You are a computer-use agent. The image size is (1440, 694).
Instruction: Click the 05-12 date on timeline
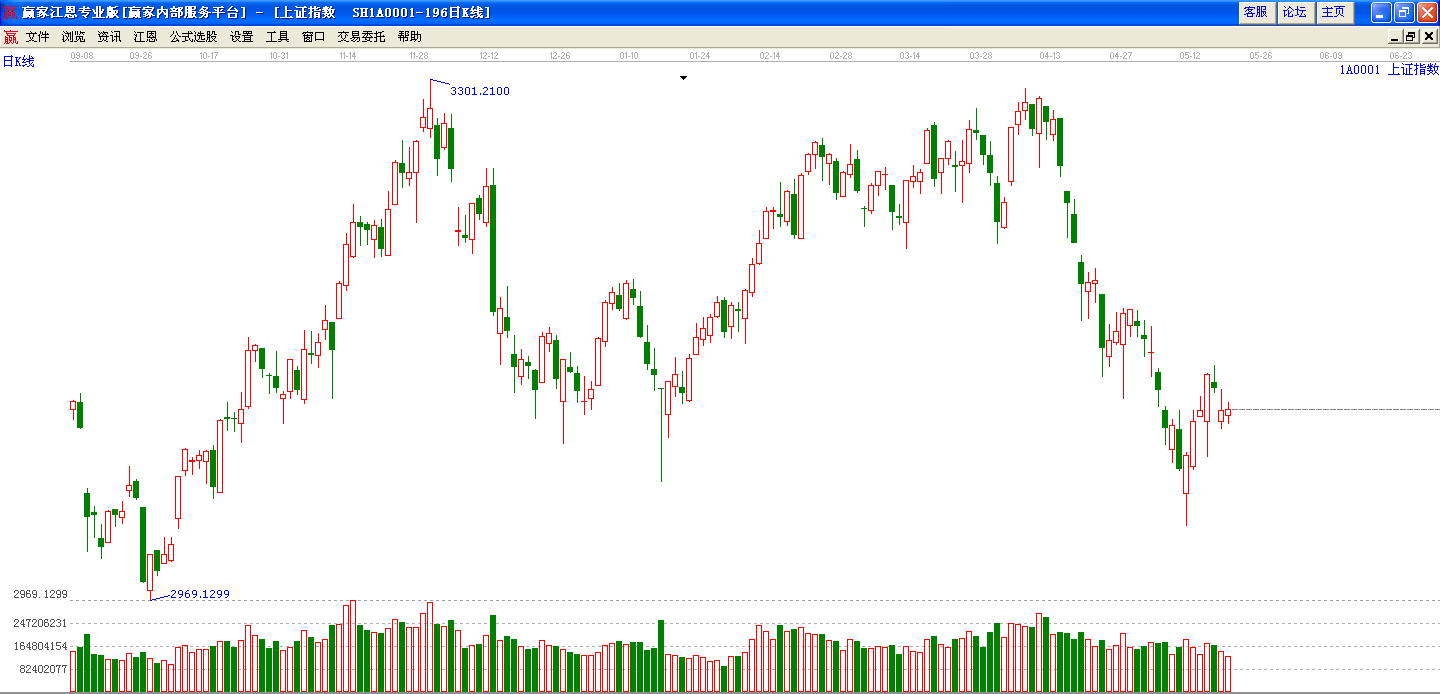(1190, 56)
